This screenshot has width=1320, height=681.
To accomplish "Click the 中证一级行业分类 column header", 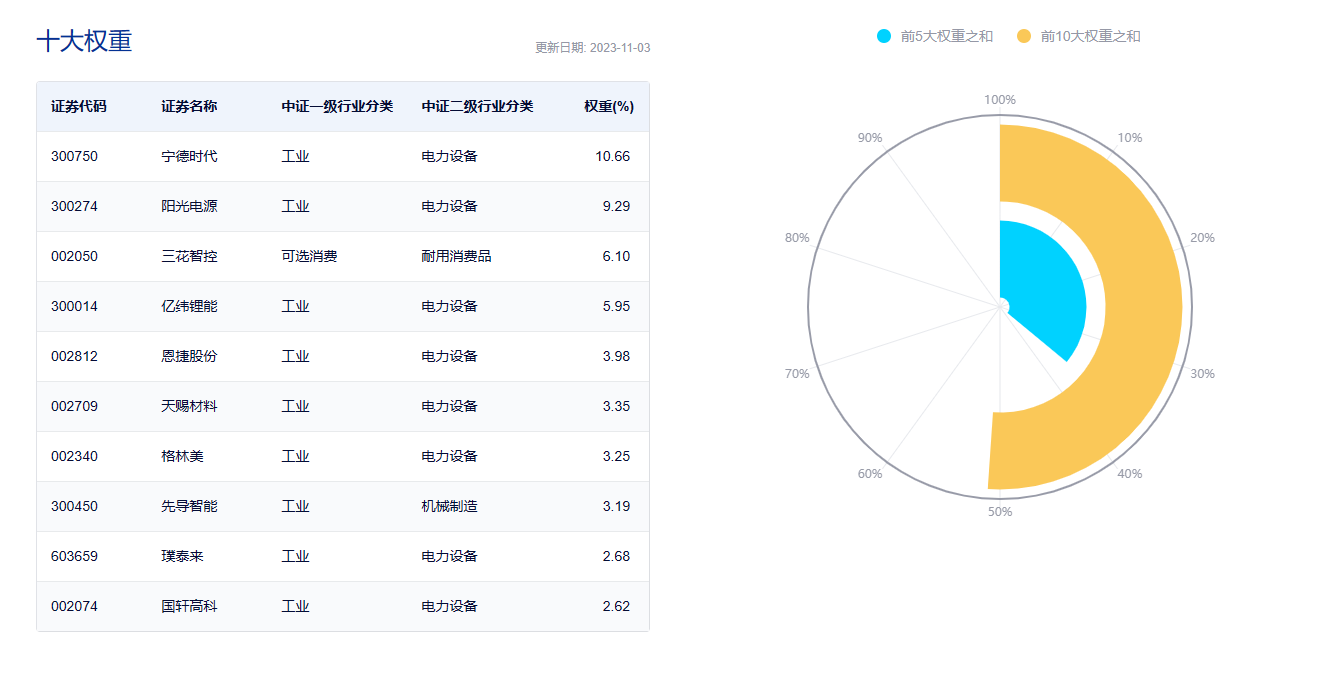I will pos(337,107).
